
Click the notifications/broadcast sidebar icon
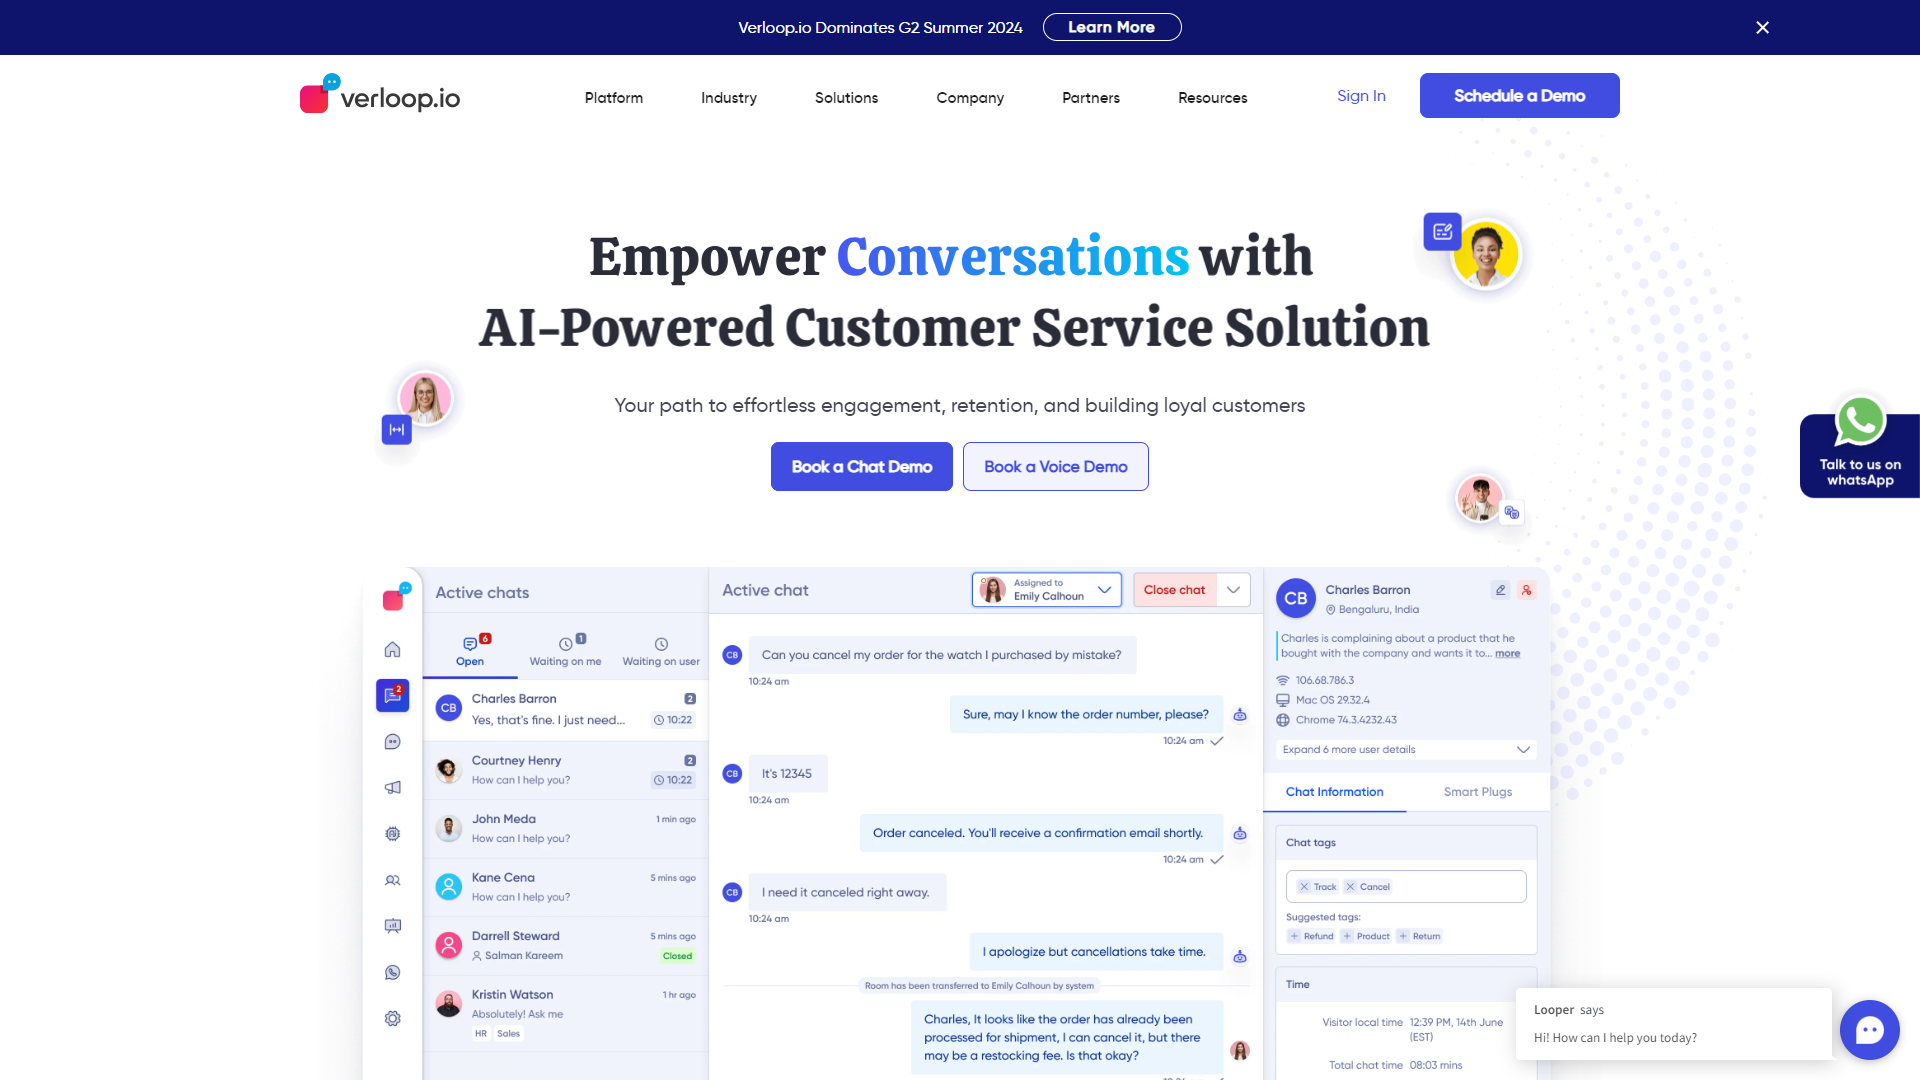pos(393,787)
